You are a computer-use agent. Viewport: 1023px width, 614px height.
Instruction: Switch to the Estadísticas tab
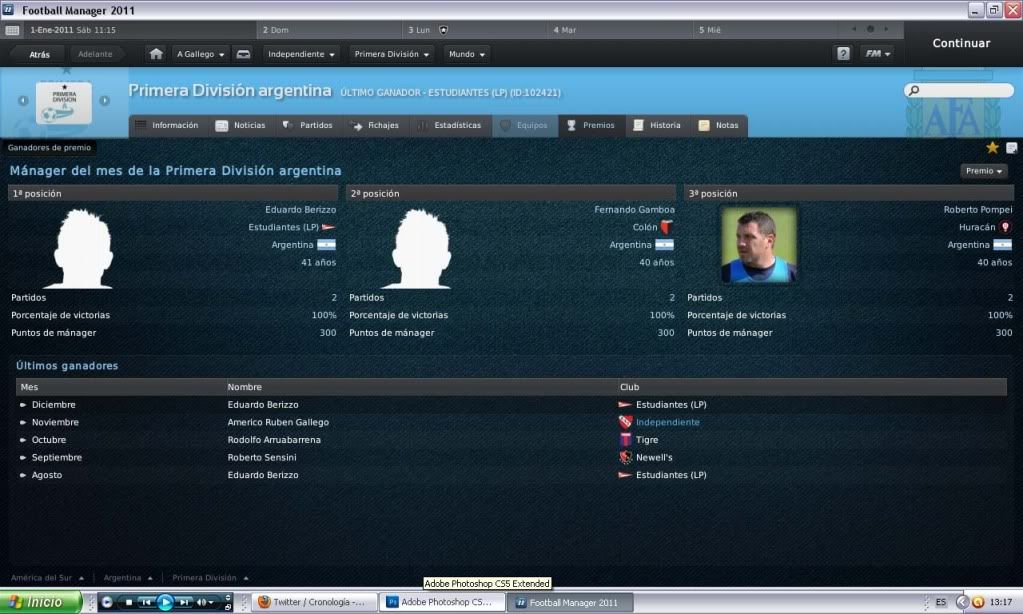click(449, 125)
